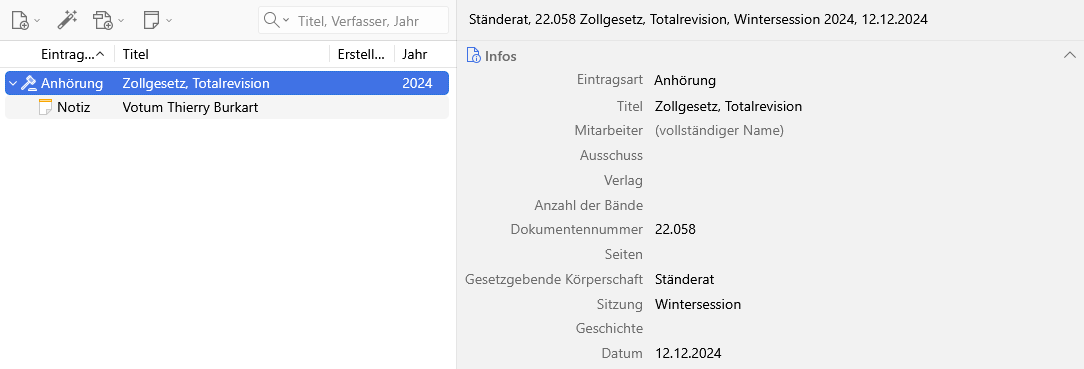This screenshot has width=1084, height=369.
Task: Click the gavel icon of Anhörung entry
Action: pyautogui.click(x=29, y=84)
